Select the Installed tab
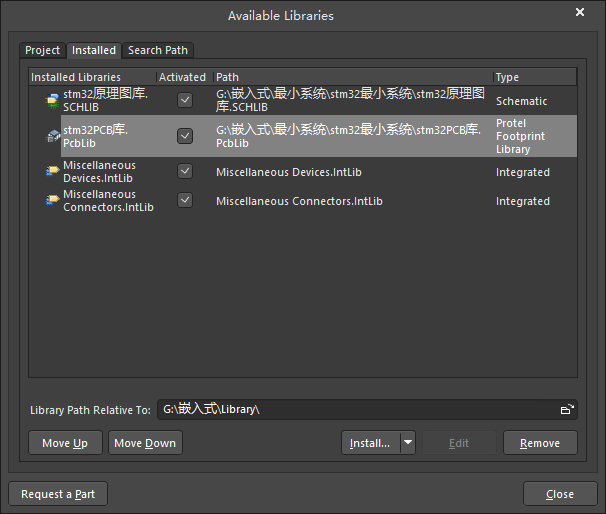The height and width of the screenshot is (514, 606). (94, 50)
